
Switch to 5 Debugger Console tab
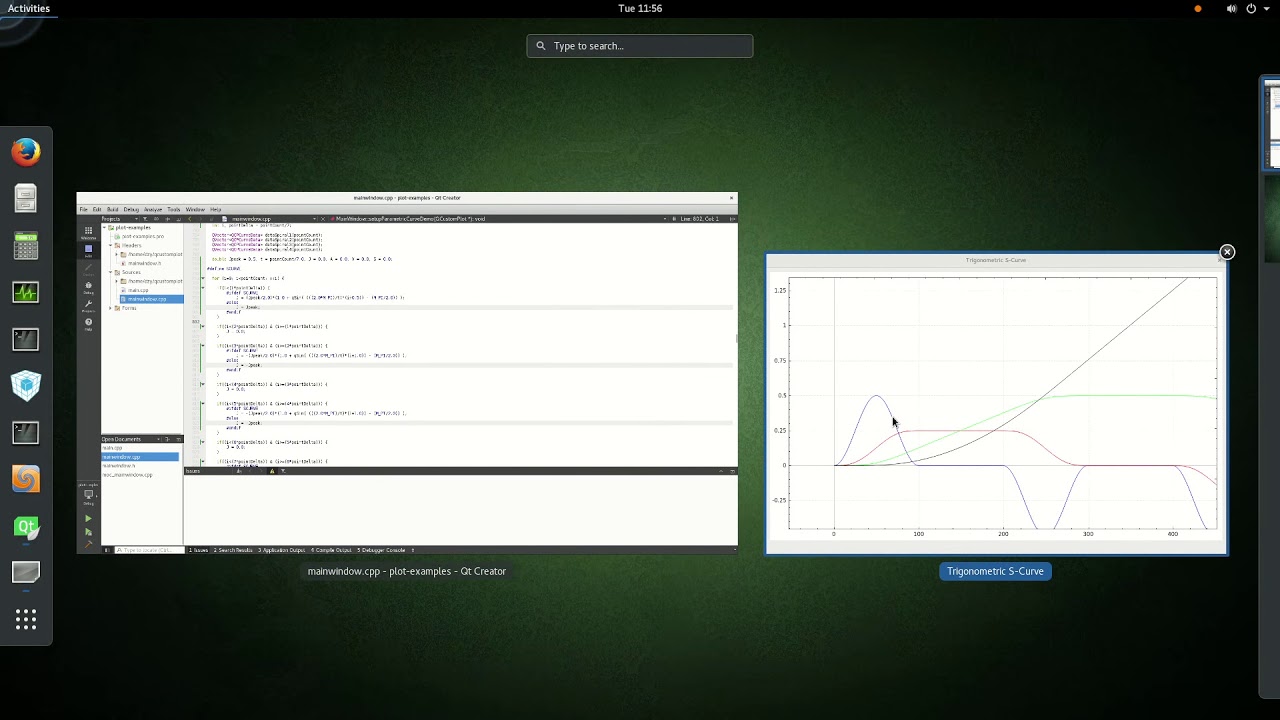pyautogui.click(x=380, y=550)
